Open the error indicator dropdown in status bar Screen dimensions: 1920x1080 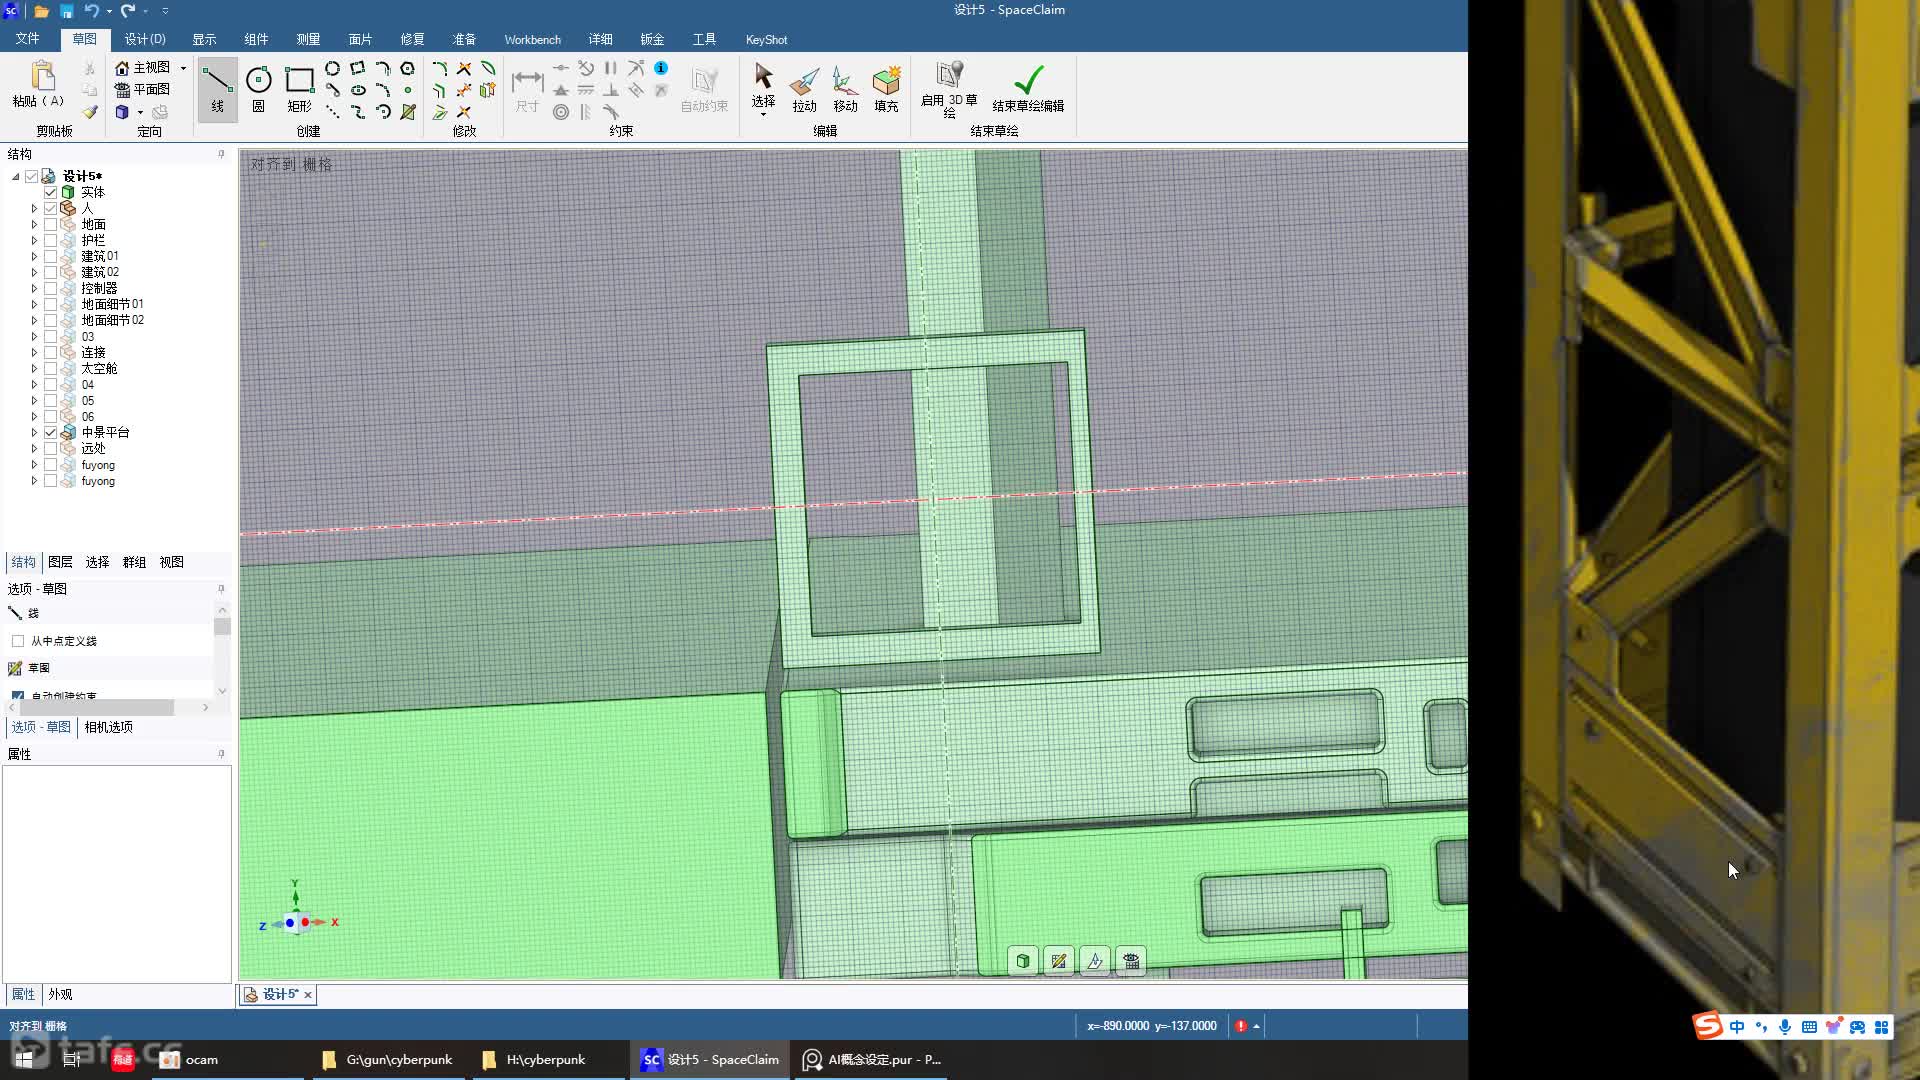tap(1256, 1026)
